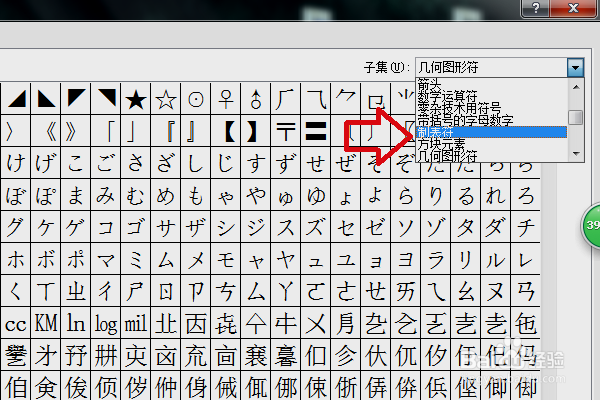Select katakana ホ character cell
Image resolution: width=600 pixels, height=400 pixels.
pyautogui.click(x=16, y=260)
